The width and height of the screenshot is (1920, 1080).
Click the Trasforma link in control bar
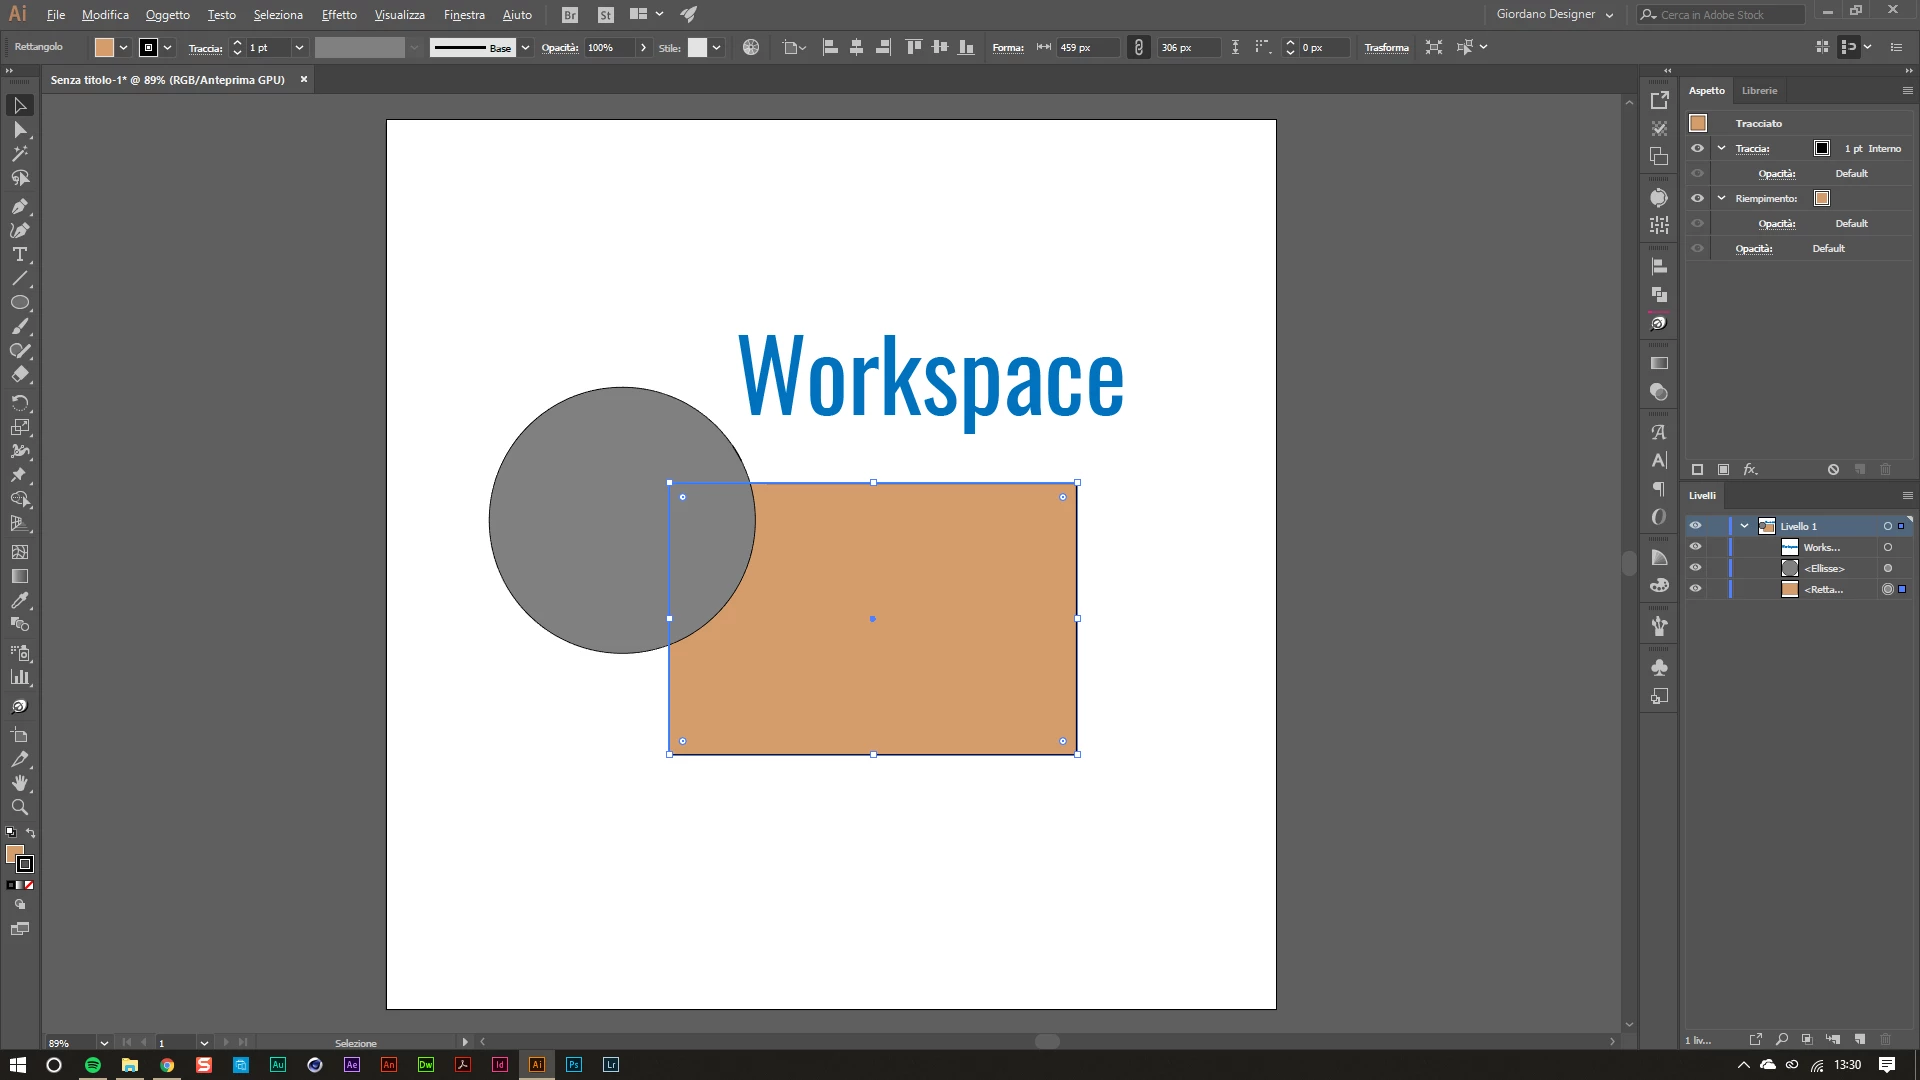(1386, 48)
